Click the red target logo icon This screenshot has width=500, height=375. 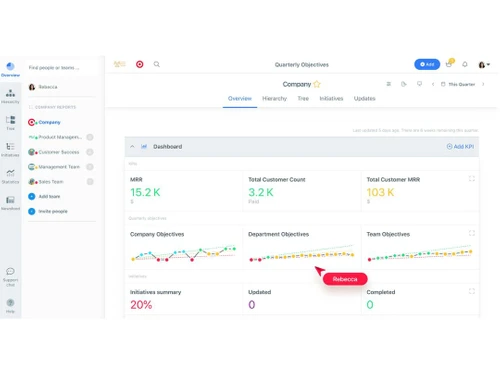click(x=140, y=64)
